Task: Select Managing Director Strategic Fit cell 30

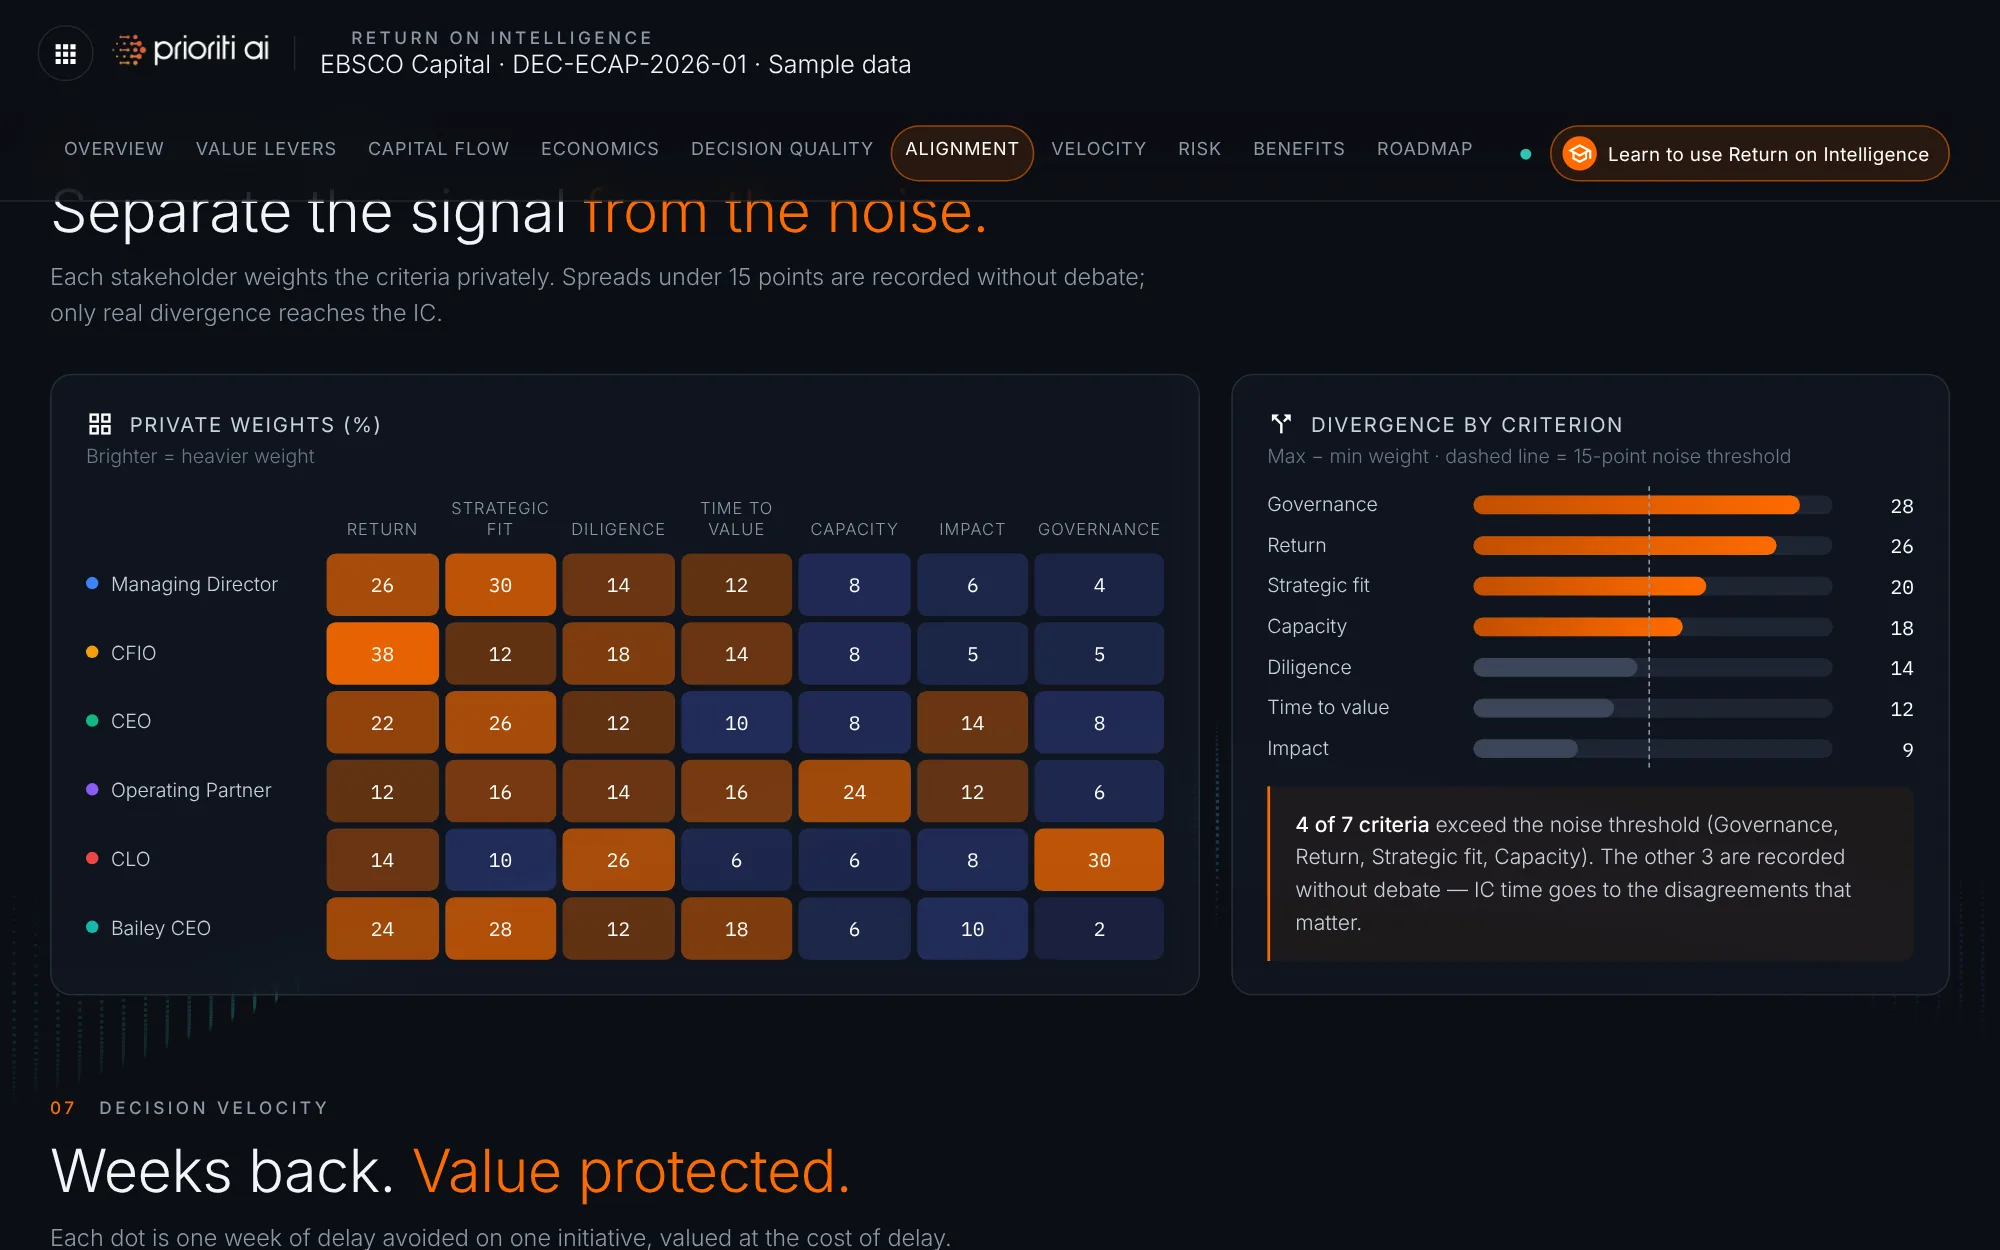Action: [x=500, y=585]
